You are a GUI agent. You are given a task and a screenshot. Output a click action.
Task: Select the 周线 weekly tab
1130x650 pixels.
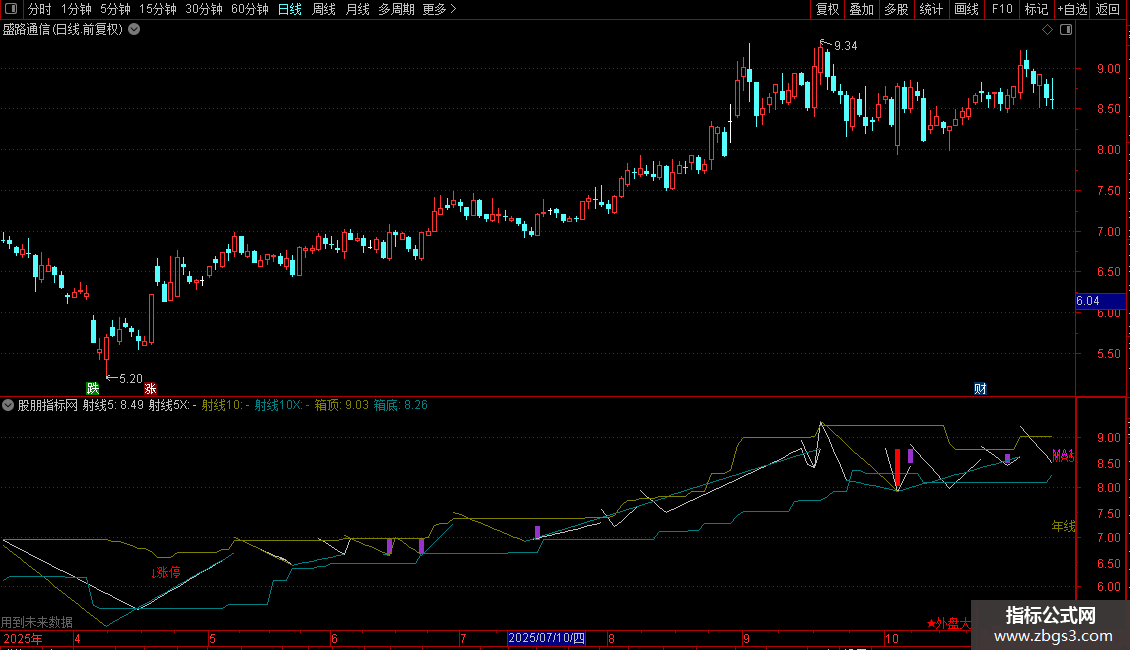point(324,9)
